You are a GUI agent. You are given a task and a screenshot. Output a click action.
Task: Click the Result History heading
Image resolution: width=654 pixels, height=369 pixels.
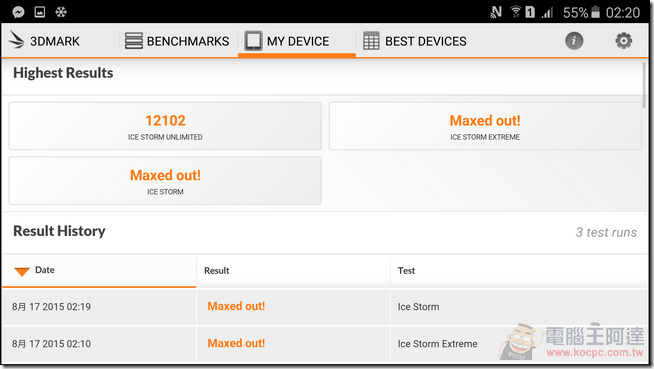pyautogui.click(x=59, y=231)
